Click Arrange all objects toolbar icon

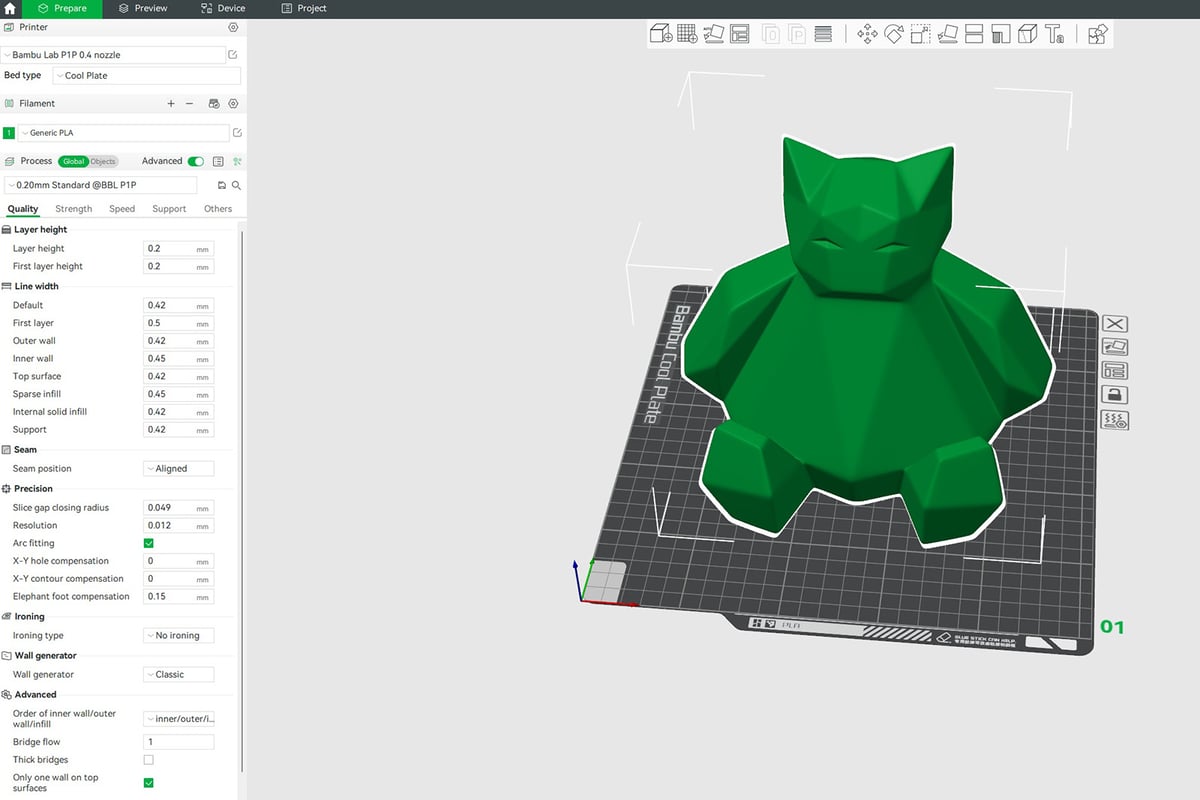pos(740,34)
